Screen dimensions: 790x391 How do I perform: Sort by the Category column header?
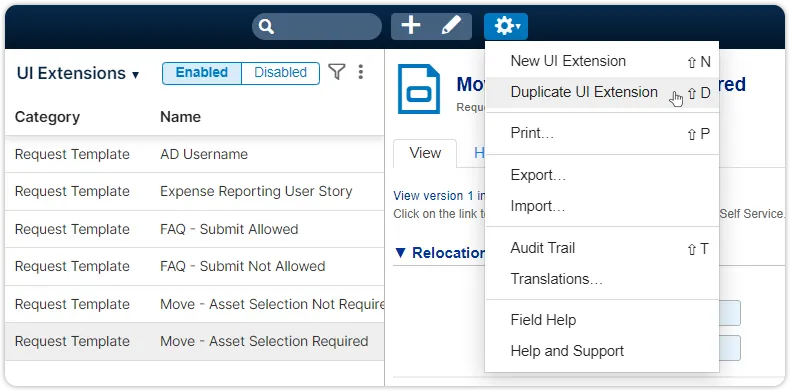(47, 117)
